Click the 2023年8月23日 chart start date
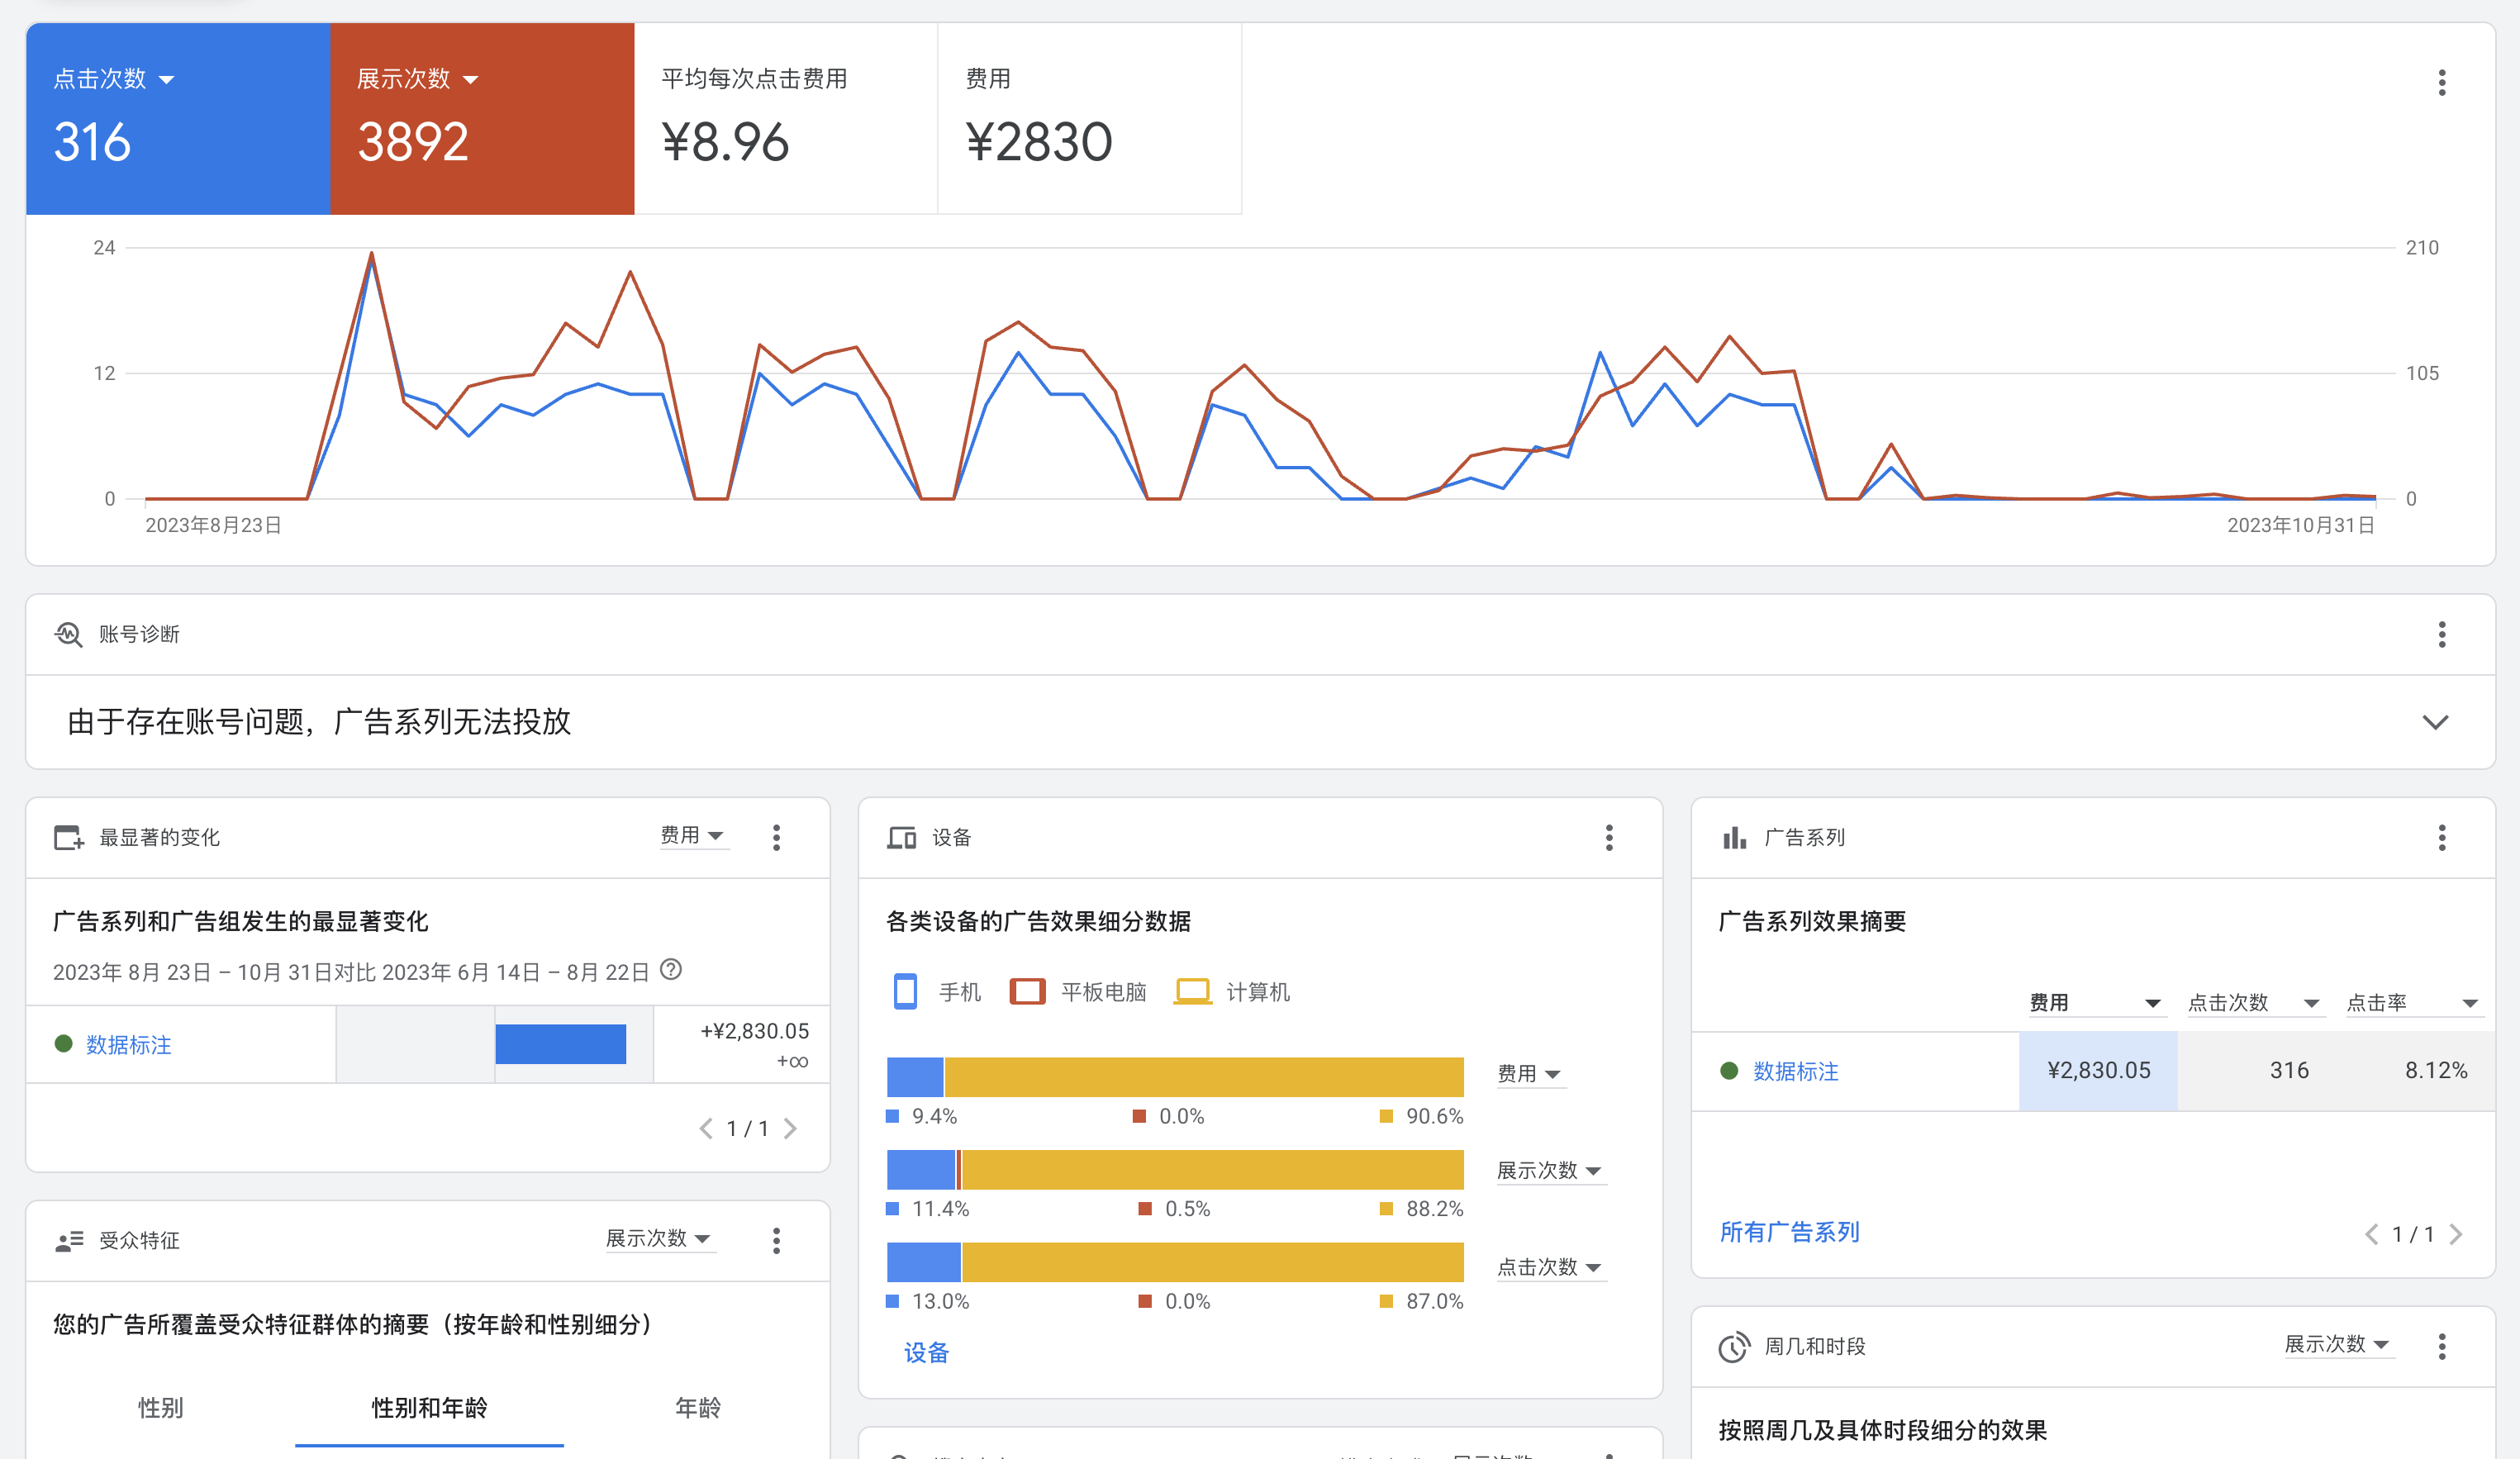 (213, 526)
